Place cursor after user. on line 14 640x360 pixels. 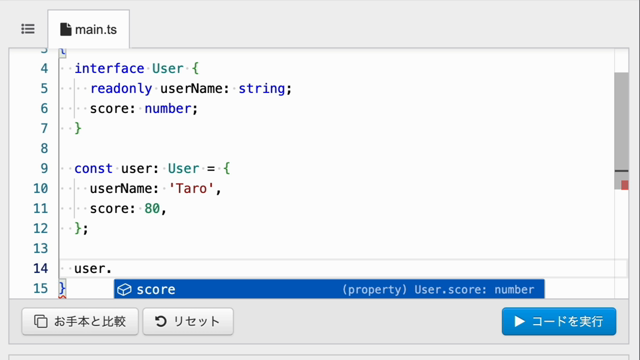(112, 269)
